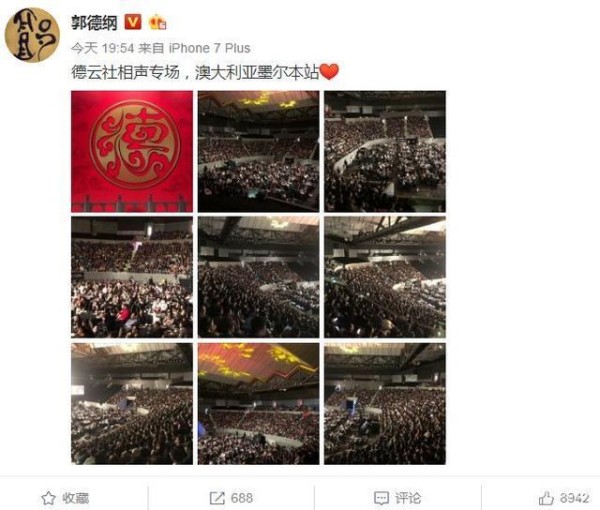
Task: Click the orange V verified badge
Action: pos(133,22)
